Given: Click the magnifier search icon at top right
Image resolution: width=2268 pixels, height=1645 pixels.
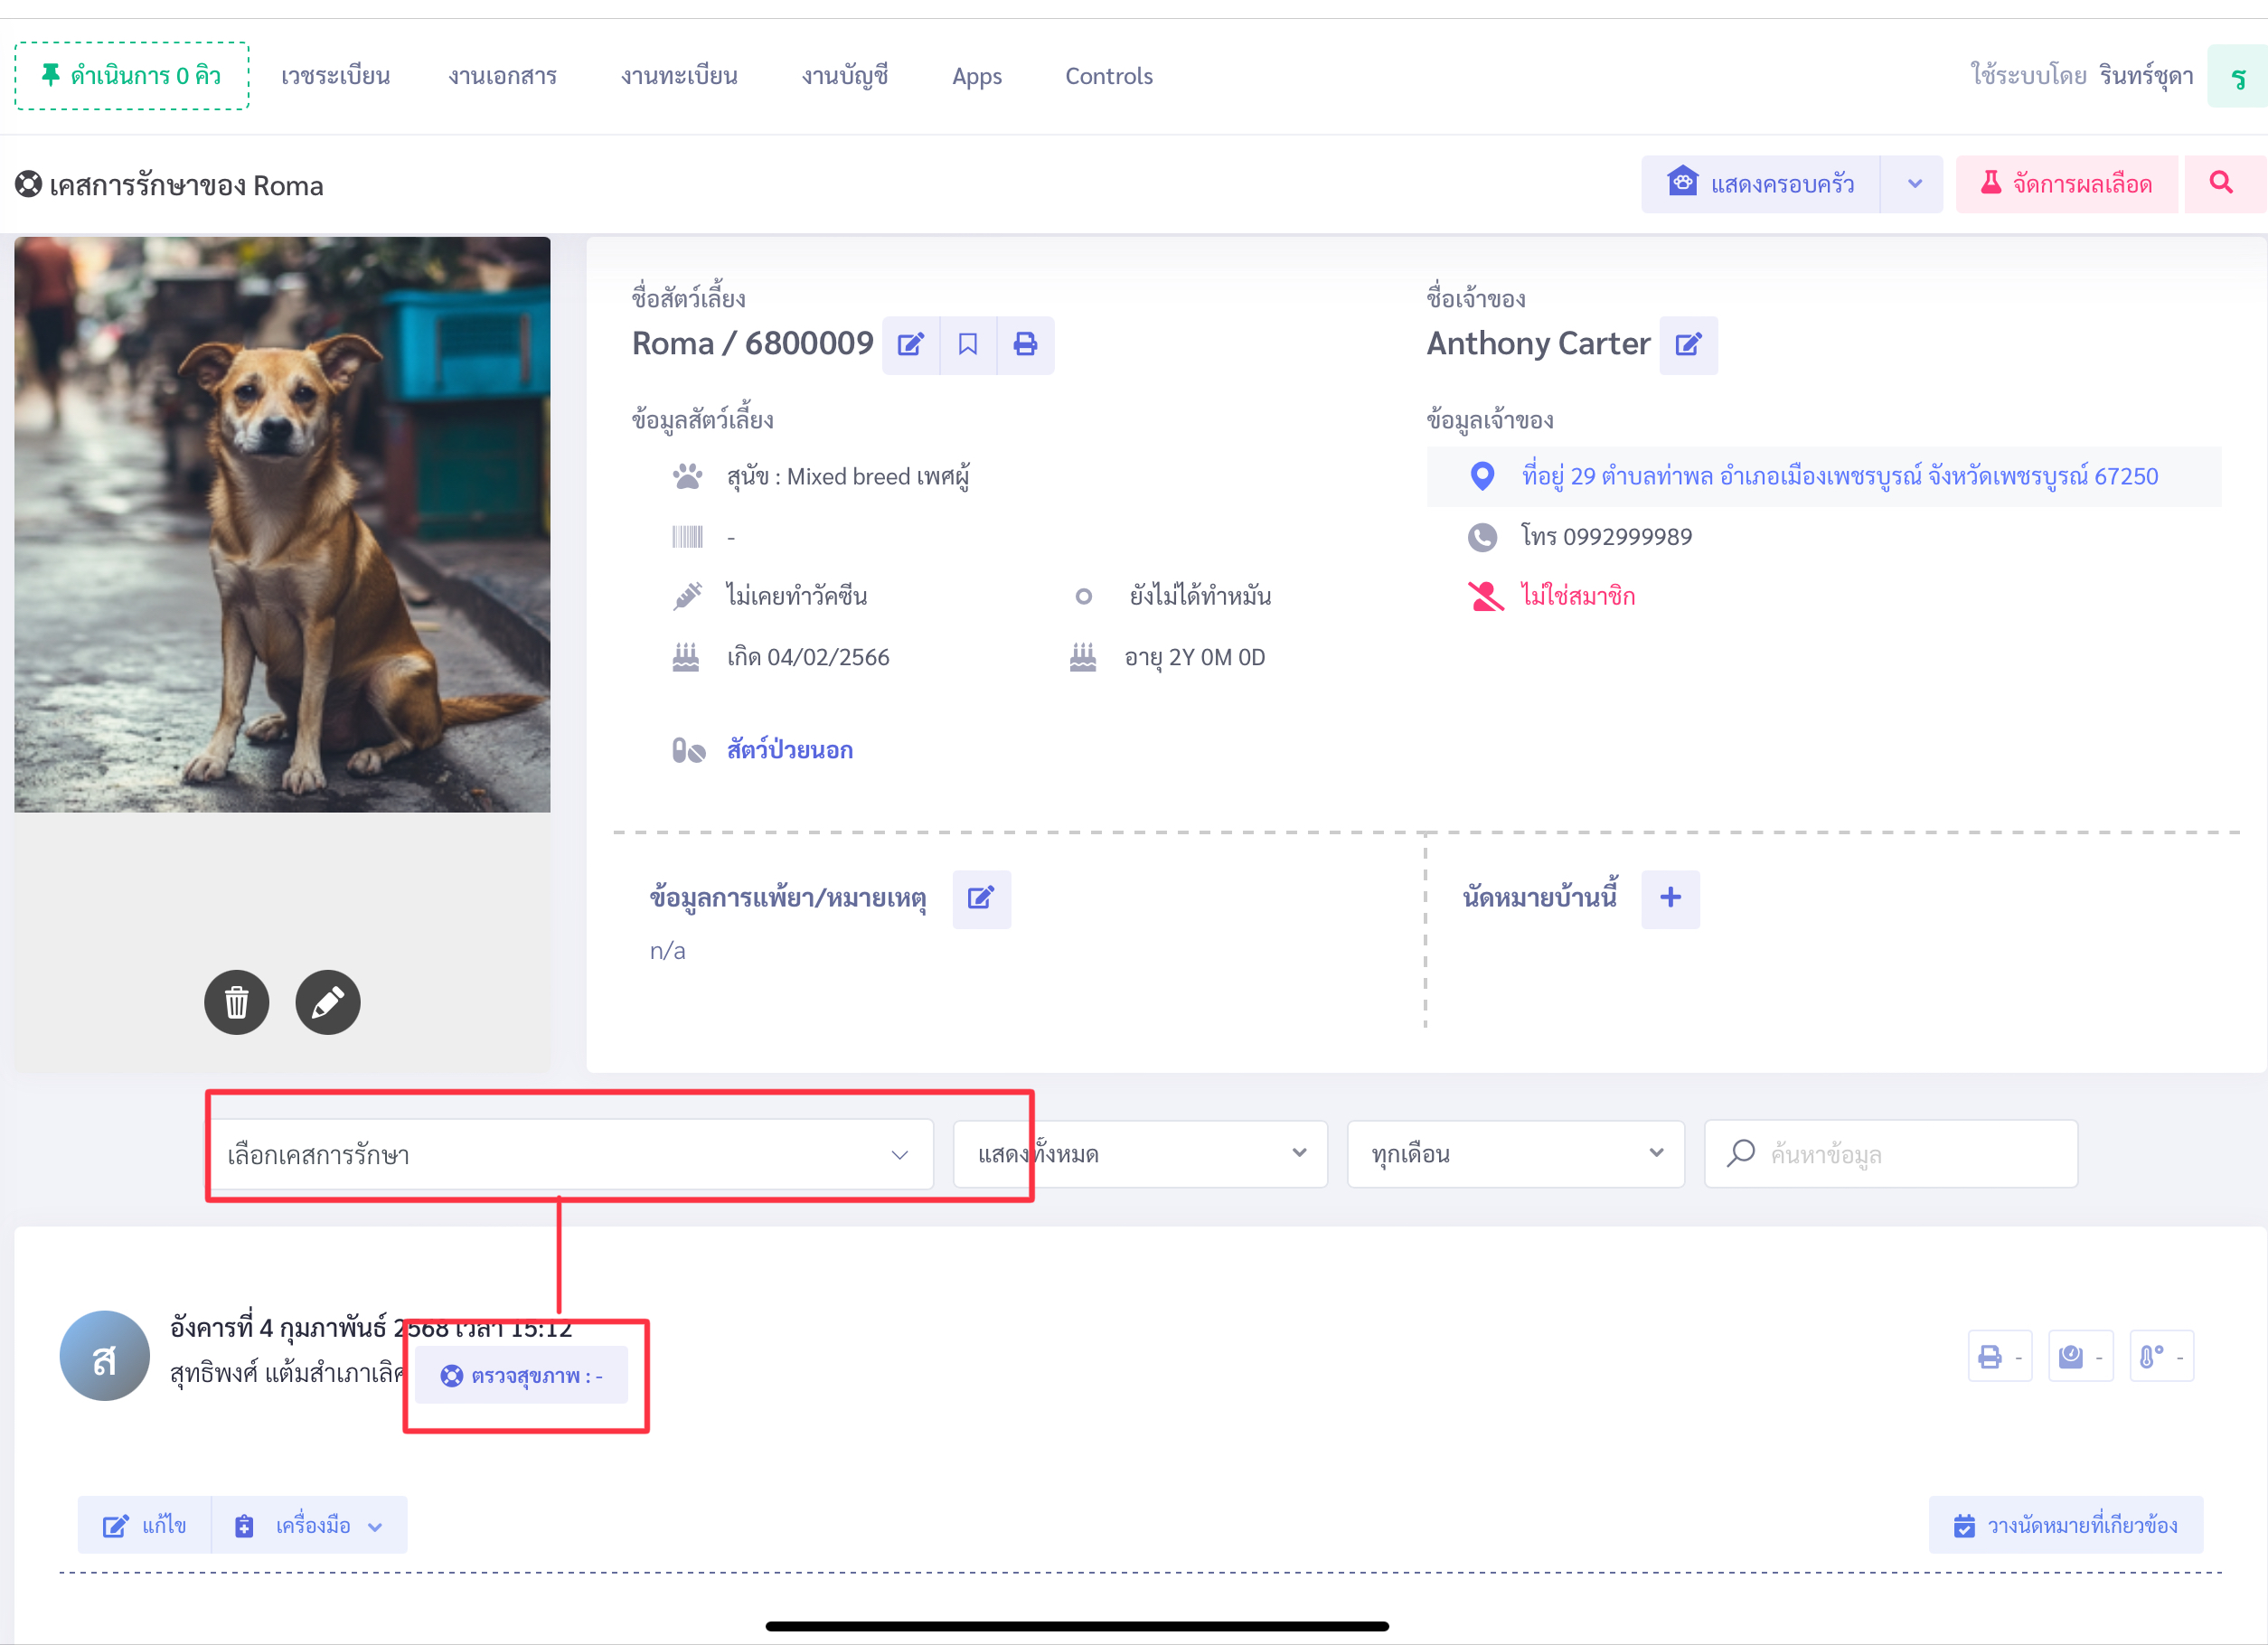Looking at the screenshot, I should [x=2221, y=183].
